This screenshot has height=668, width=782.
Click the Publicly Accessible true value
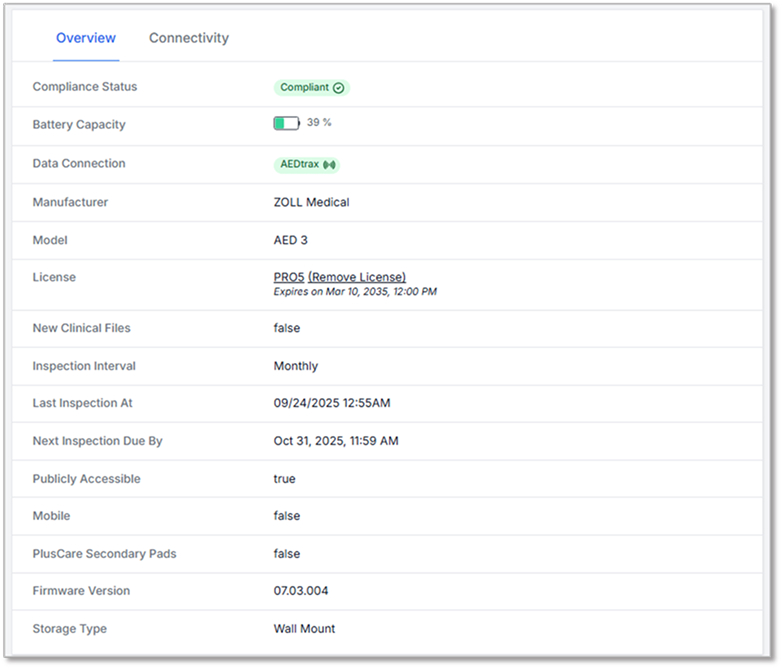coord(285,479)
